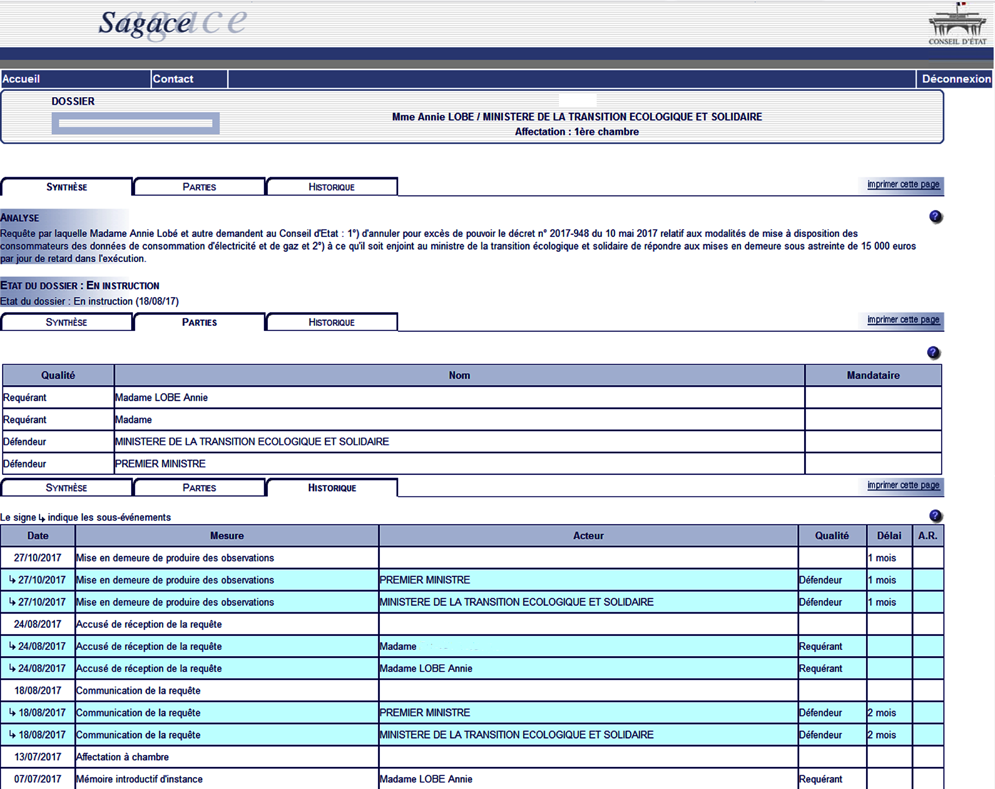Select the Parties tab in the middle tab row
The width and height of the screenshot is (995, 789).
click(199, 322)
